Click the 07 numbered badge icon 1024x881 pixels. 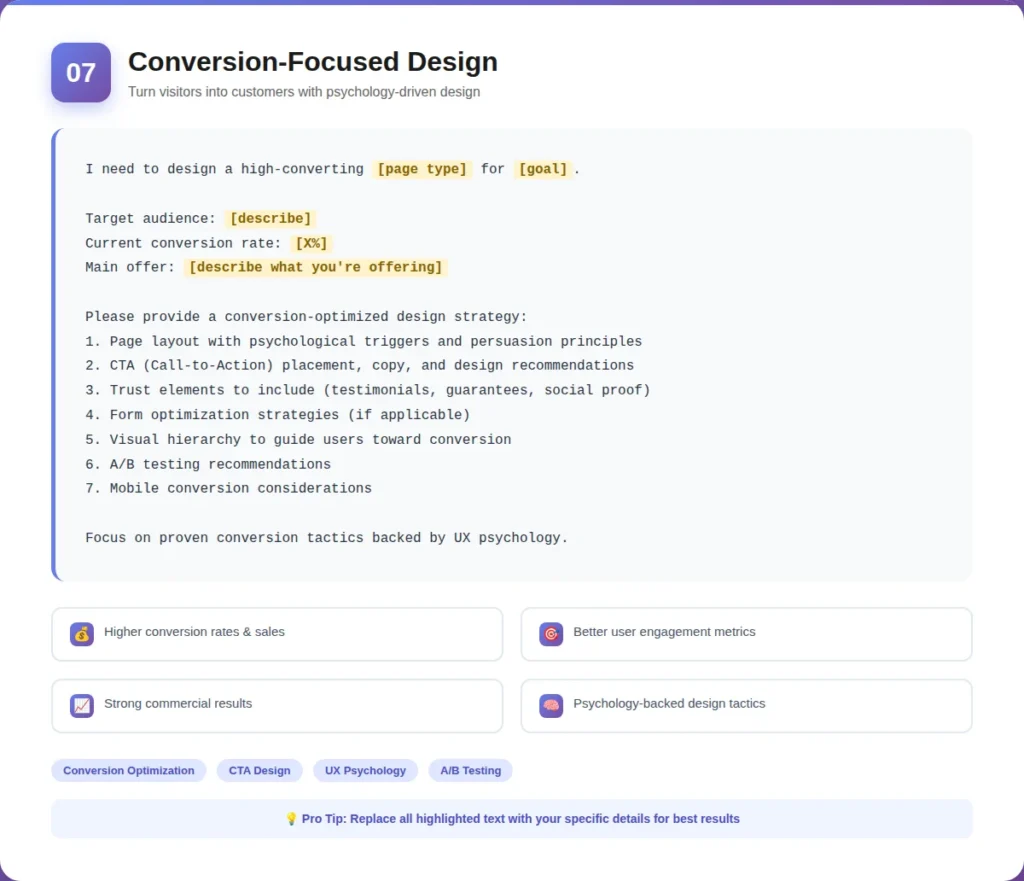[80, 72]
